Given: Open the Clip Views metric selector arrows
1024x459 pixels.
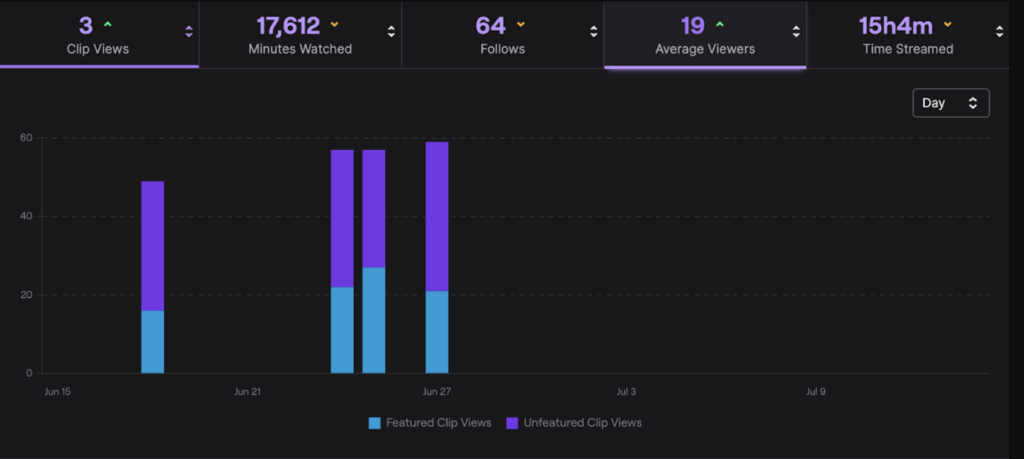Looking at the screenshot, I should [x=189, y=32].
